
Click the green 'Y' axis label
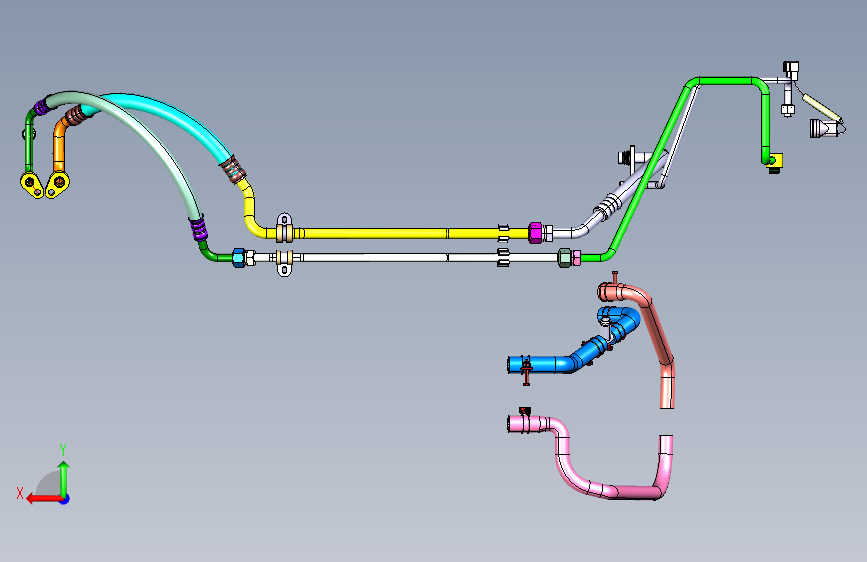(63, 450)
